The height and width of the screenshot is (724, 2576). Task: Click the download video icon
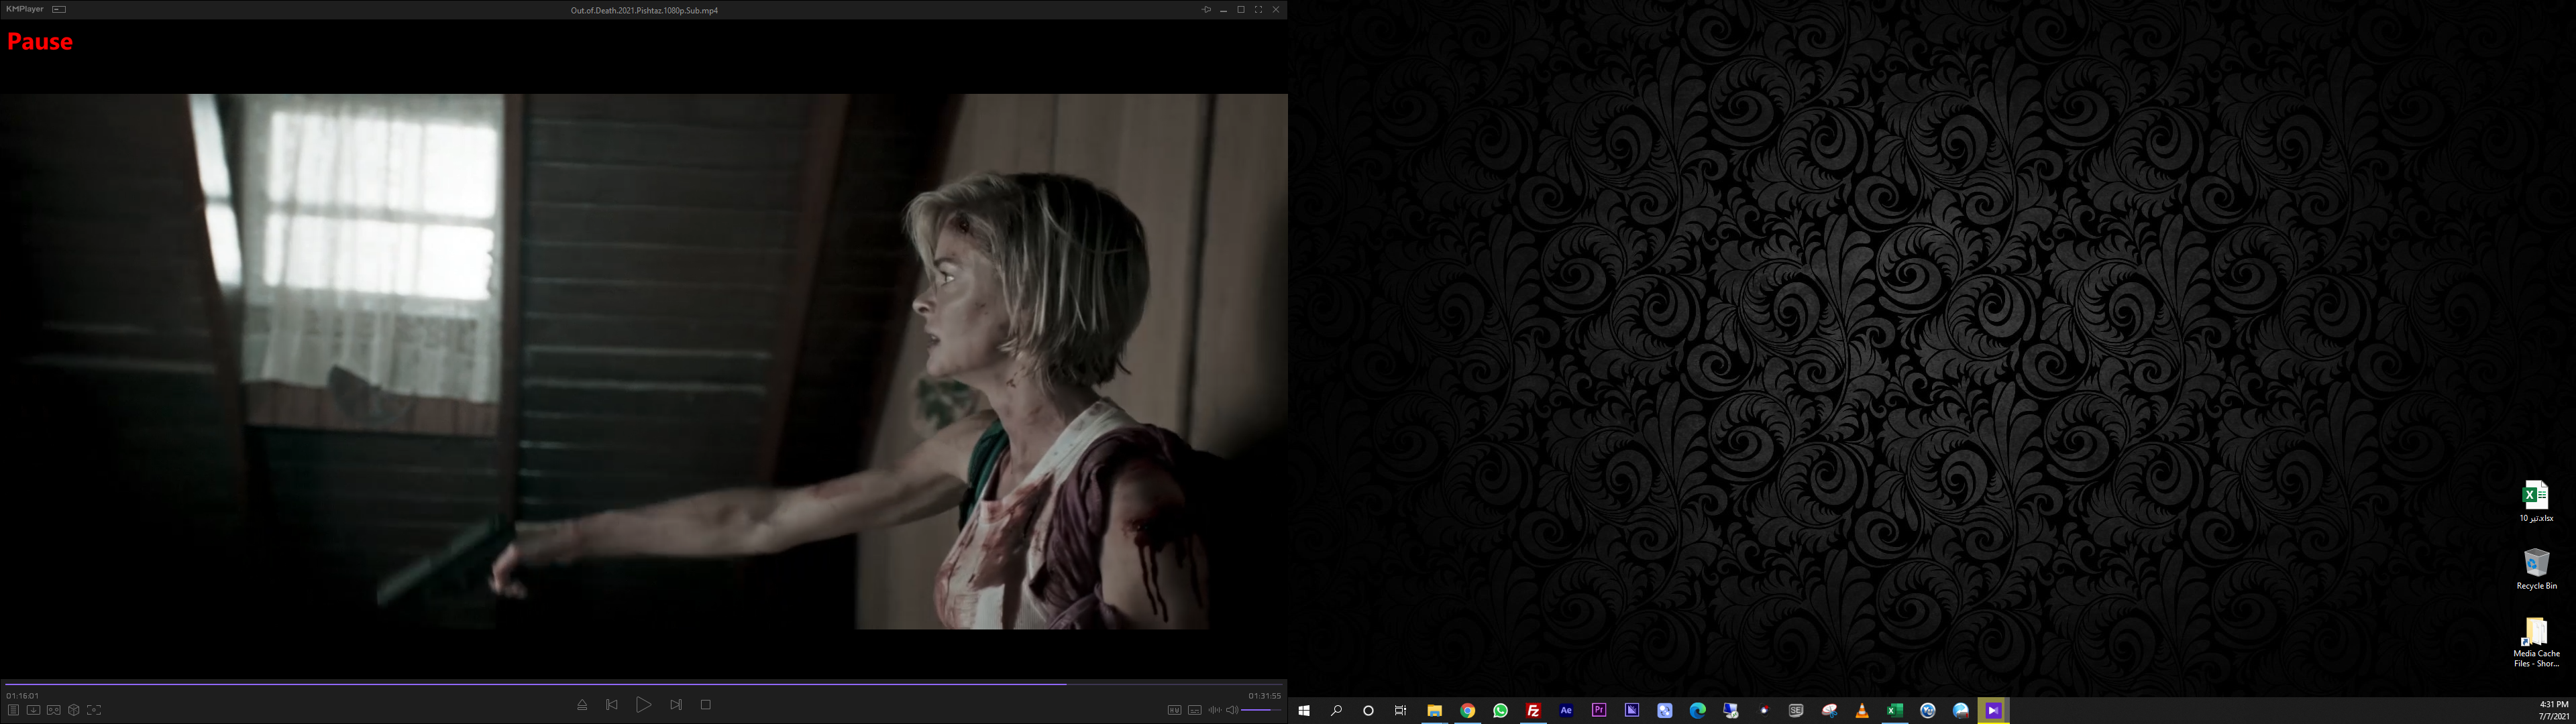[33, 710]
